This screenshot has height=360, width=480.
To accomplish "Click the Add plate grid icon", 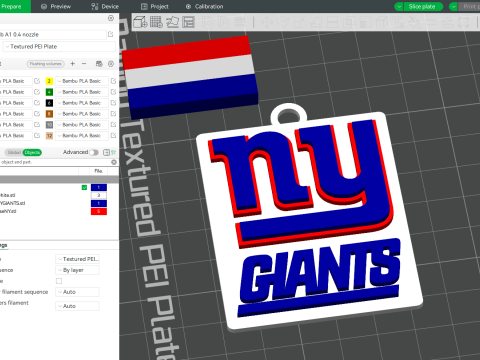I will pyautogui.click(x=156, y=22).
